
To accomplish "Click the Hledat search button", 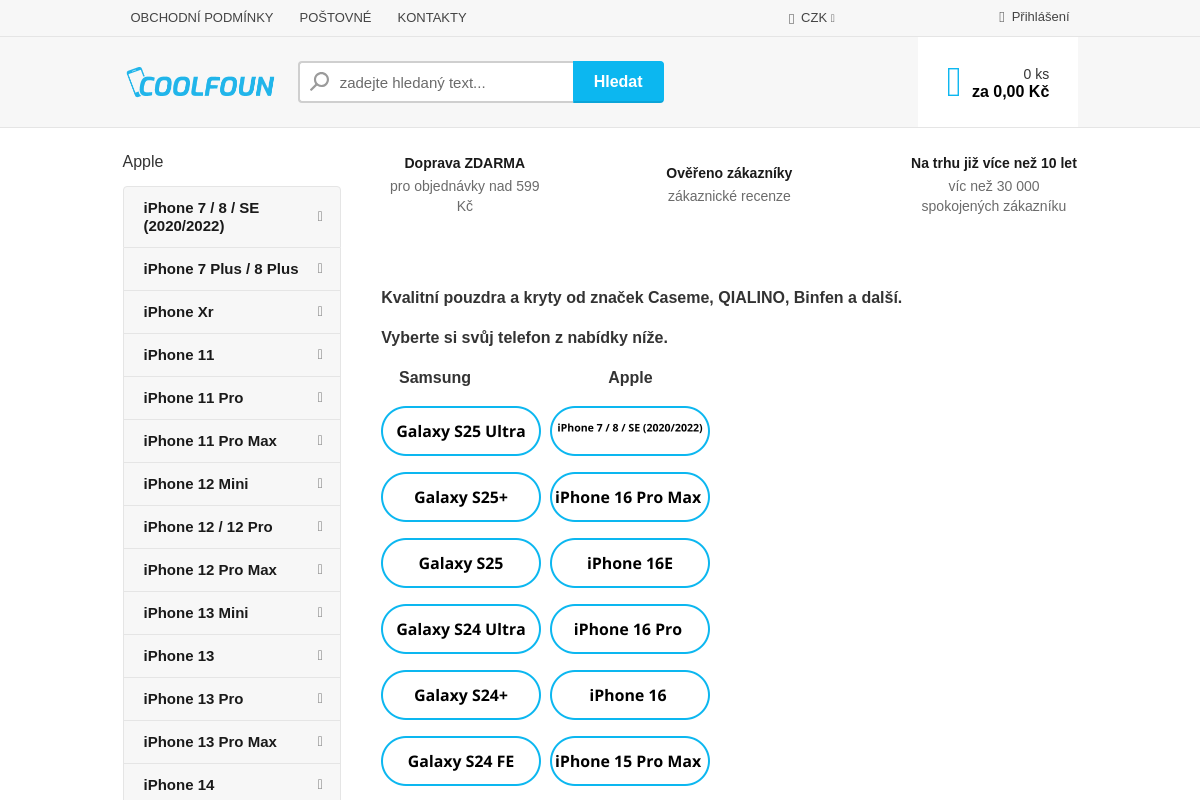I will [x=618, y=82].
